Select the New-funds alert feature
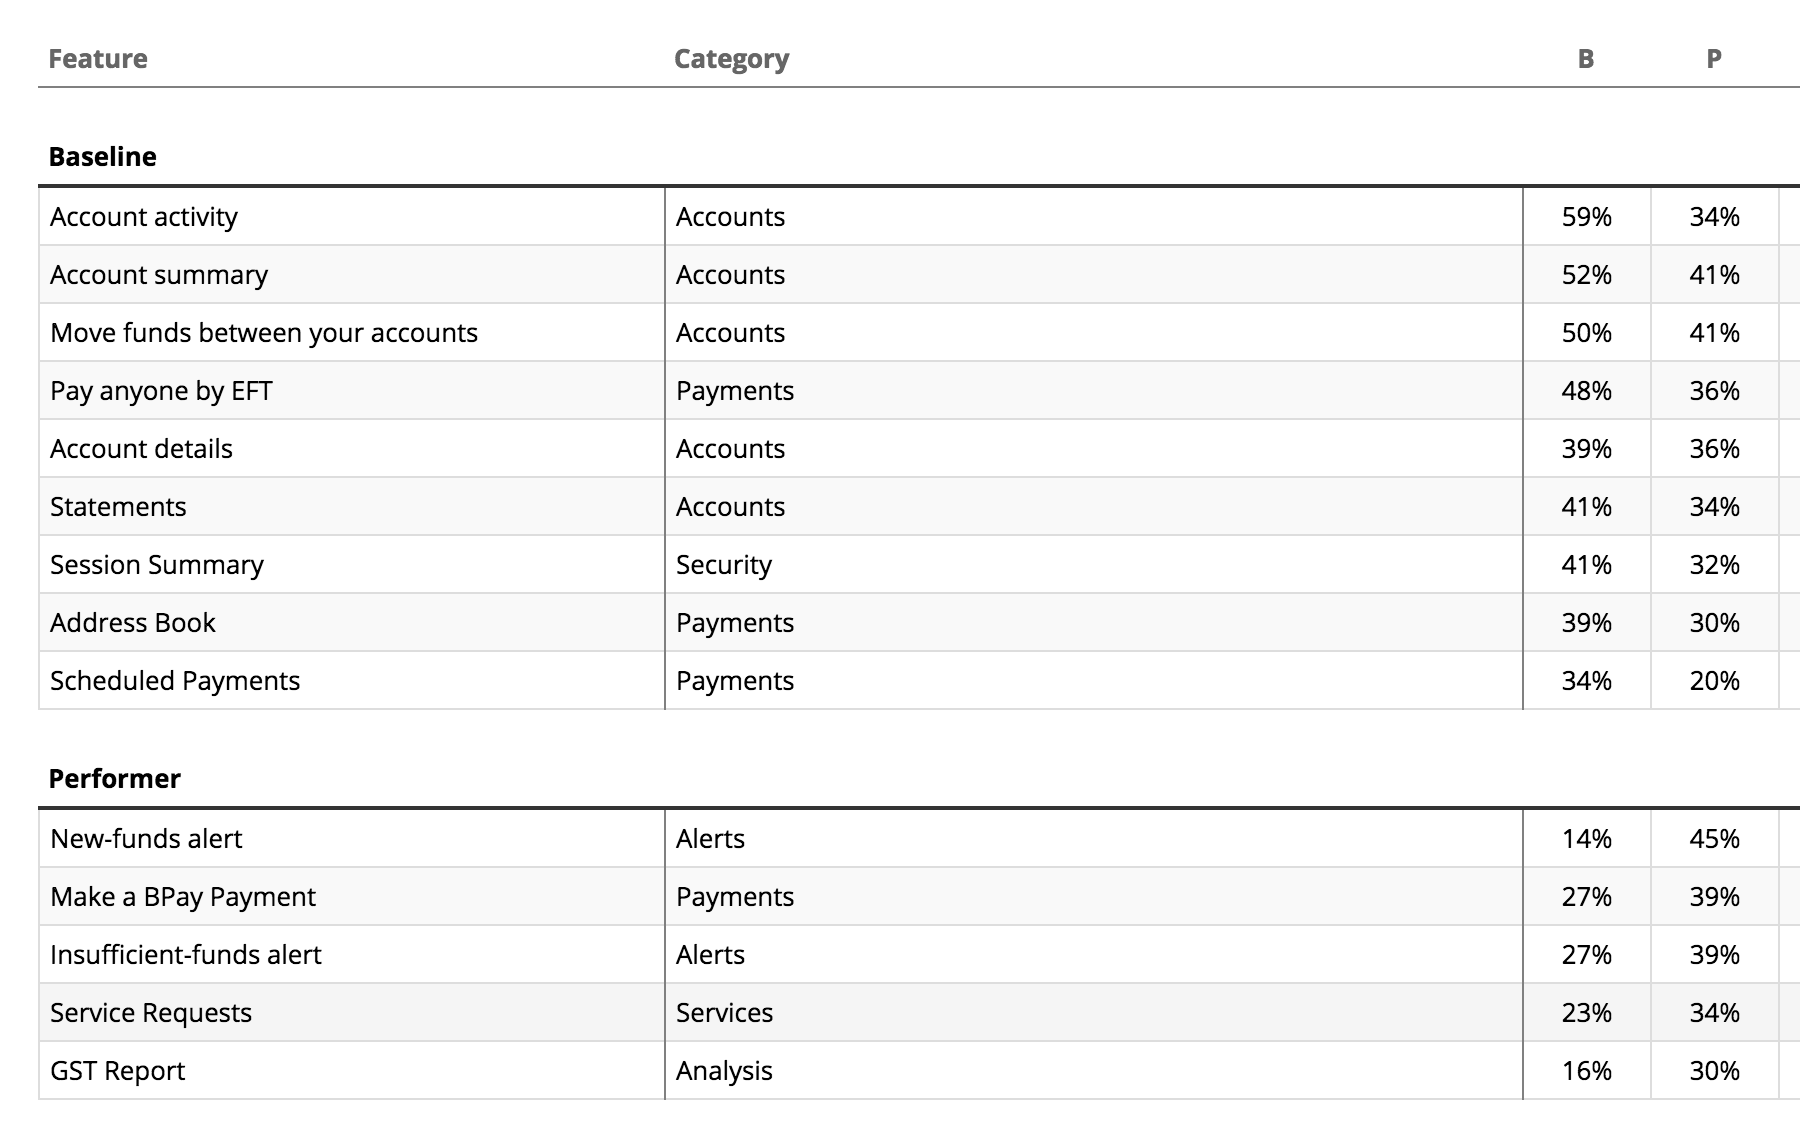This screenshot has height=1124, width=1800. click(x=146, y=839)
